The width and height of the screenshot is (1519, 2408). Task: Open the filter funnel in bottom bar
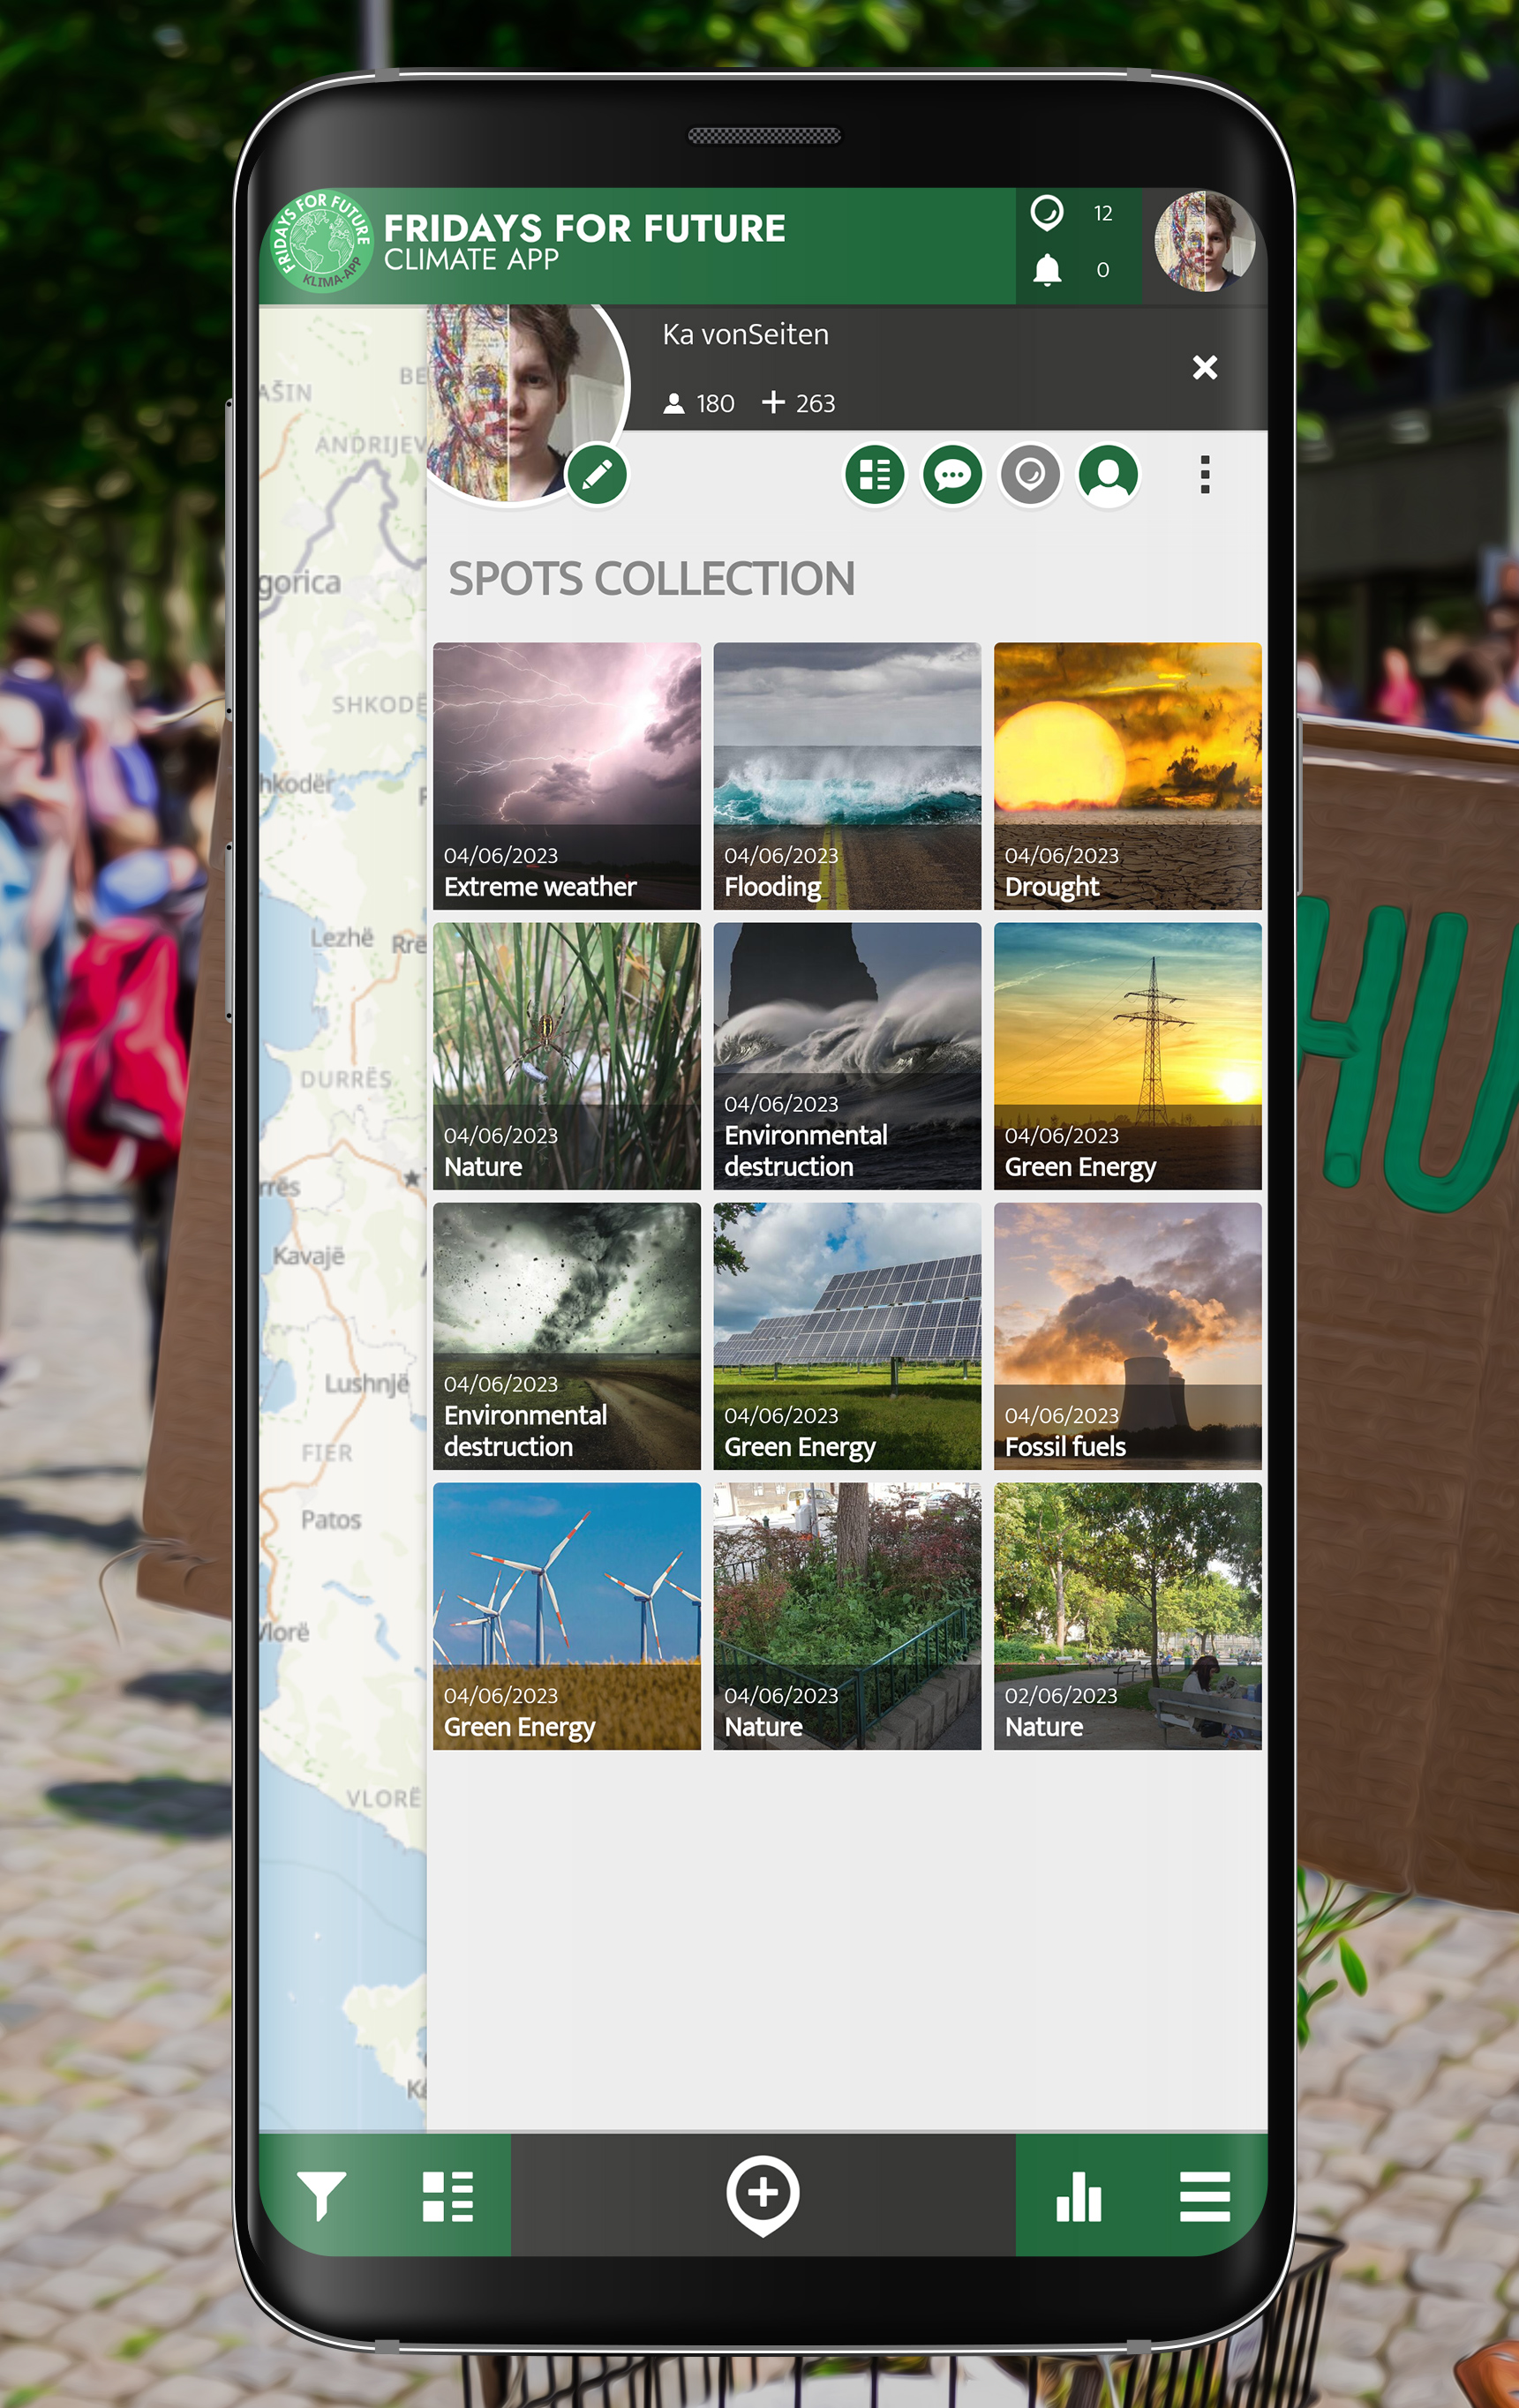pos(321,2195)
